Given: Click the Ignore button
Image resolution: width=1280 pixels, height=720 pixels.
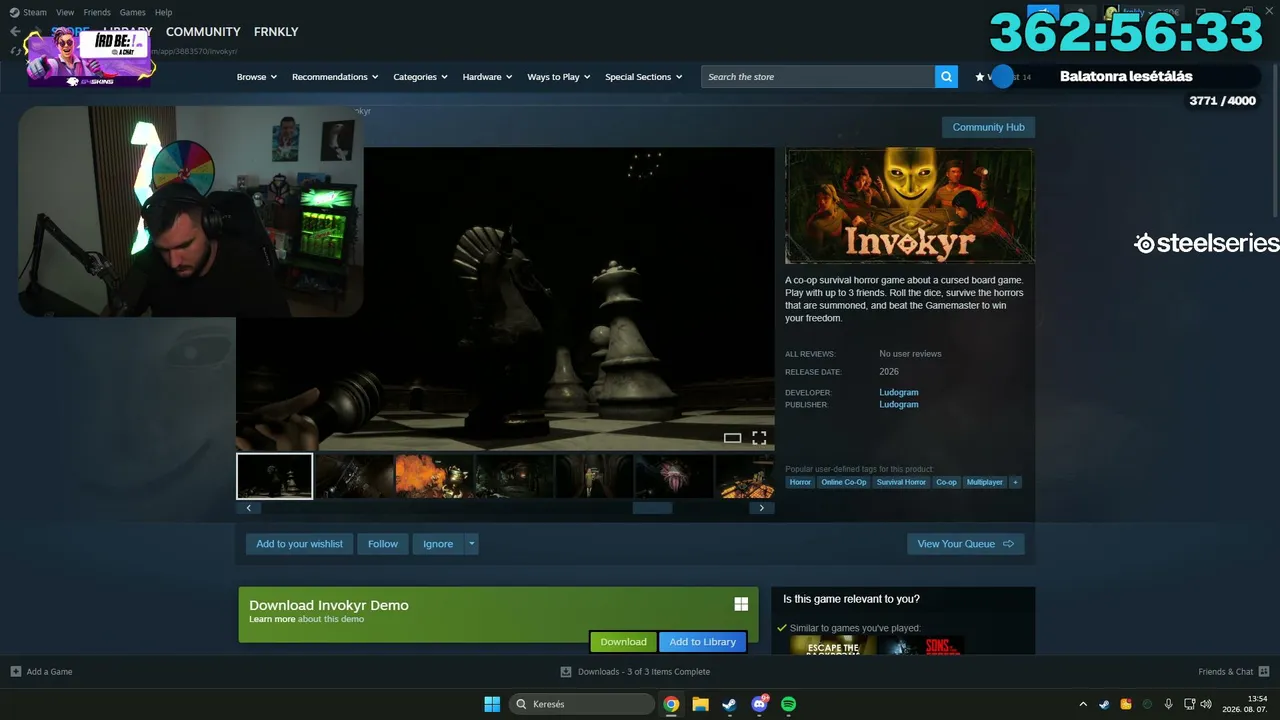Looking at the screenshot, I should [438, 544].
